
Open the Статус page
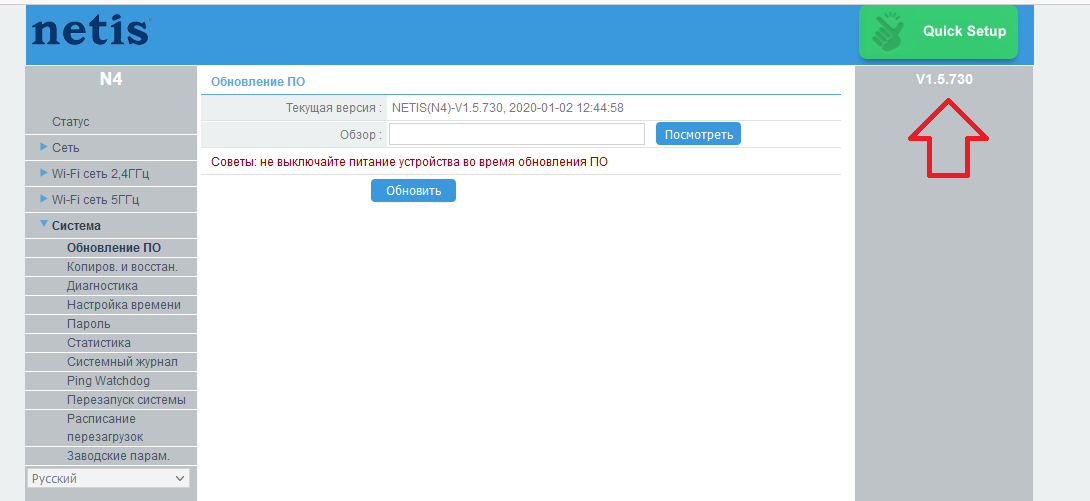click(x=71, y=122)
